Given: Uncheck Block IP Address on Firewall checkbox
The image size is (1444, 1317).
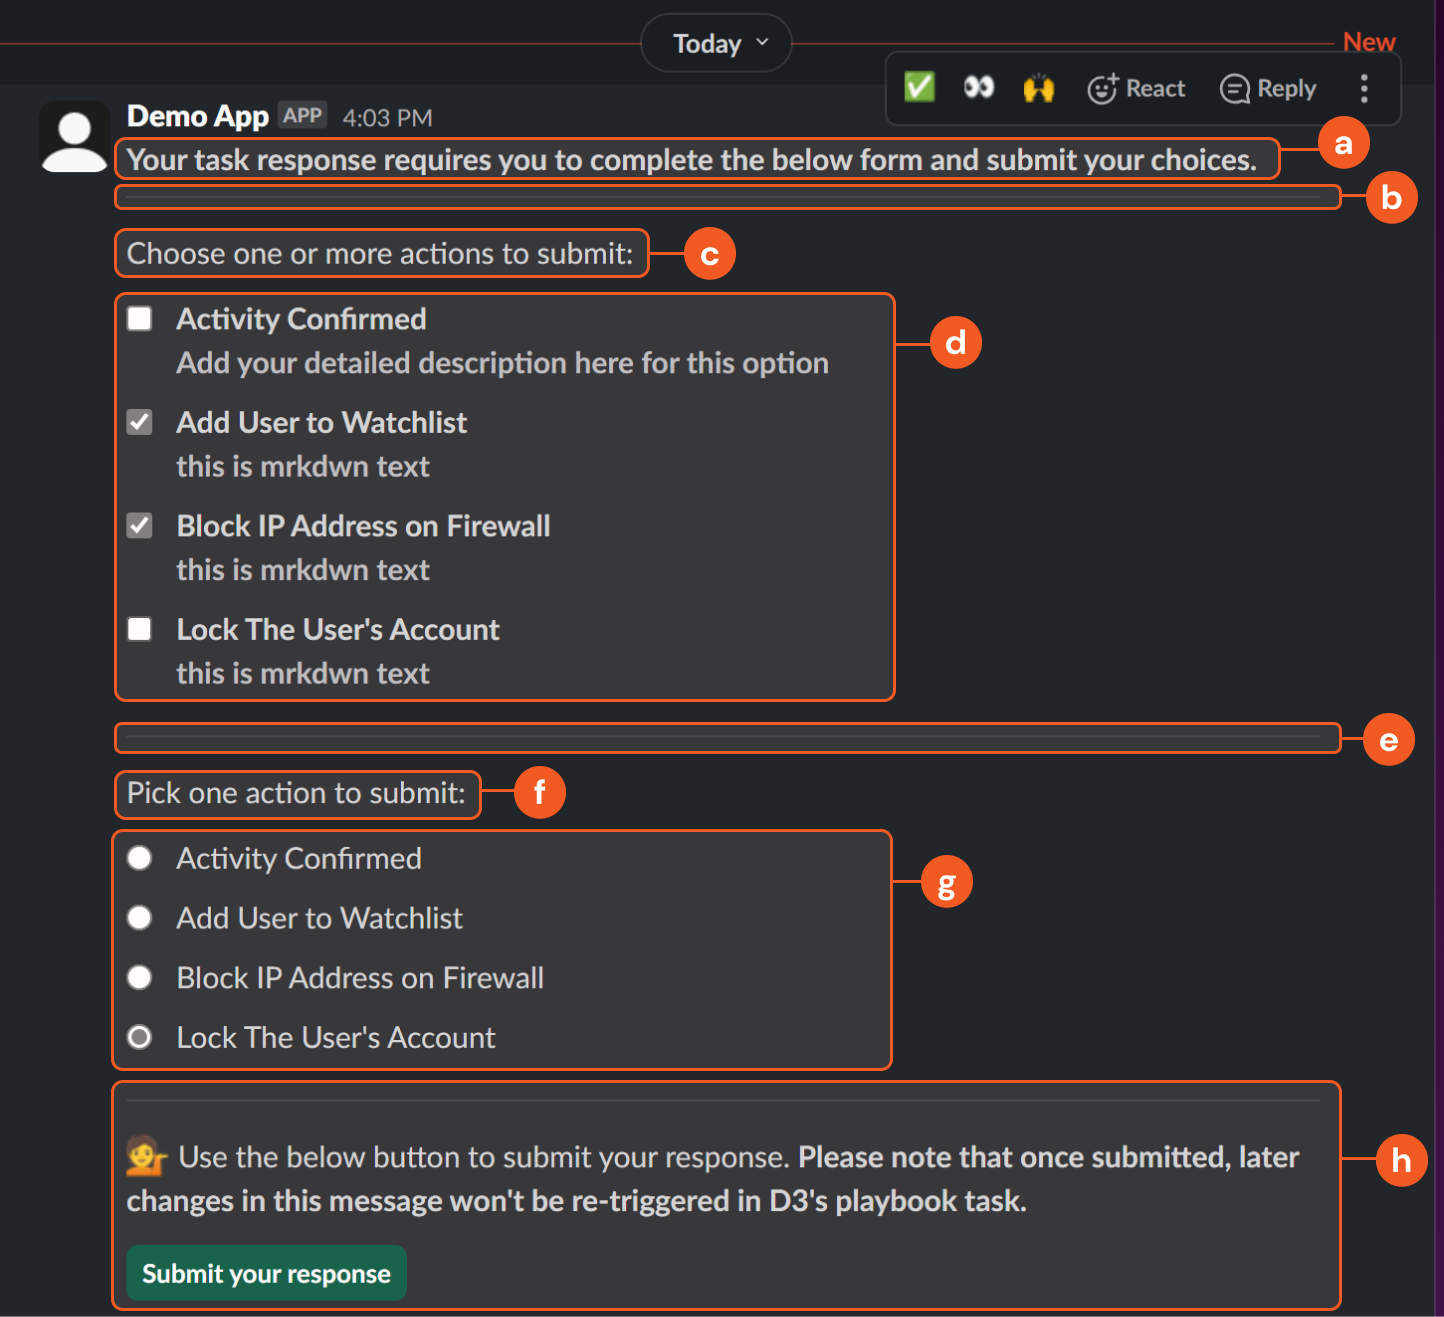Looking at the screenshot, I should [140, 526].
